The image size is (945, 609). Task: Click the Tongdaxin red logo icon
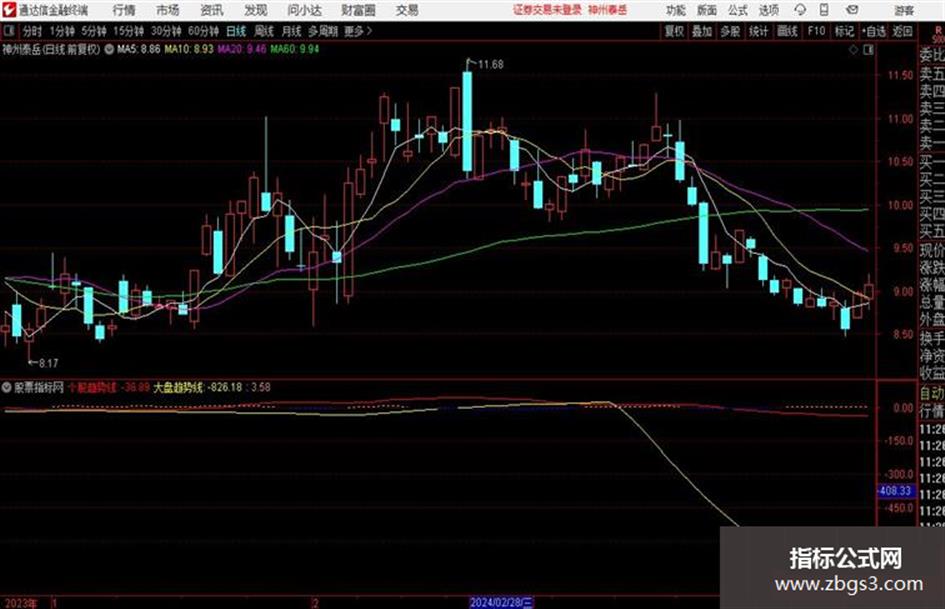[9, 10]
